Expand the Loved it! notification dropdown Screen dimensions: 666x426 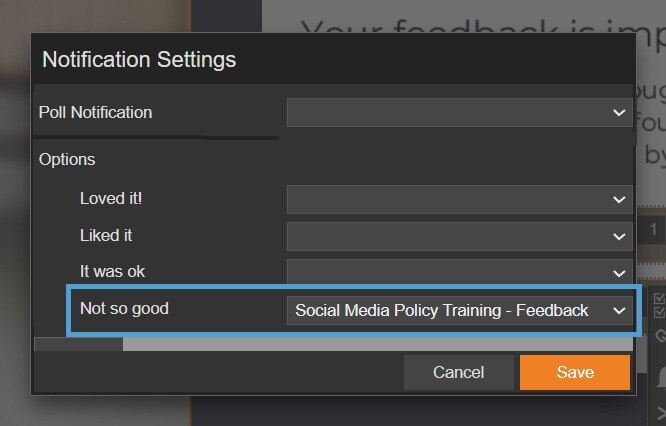[459, 199]
